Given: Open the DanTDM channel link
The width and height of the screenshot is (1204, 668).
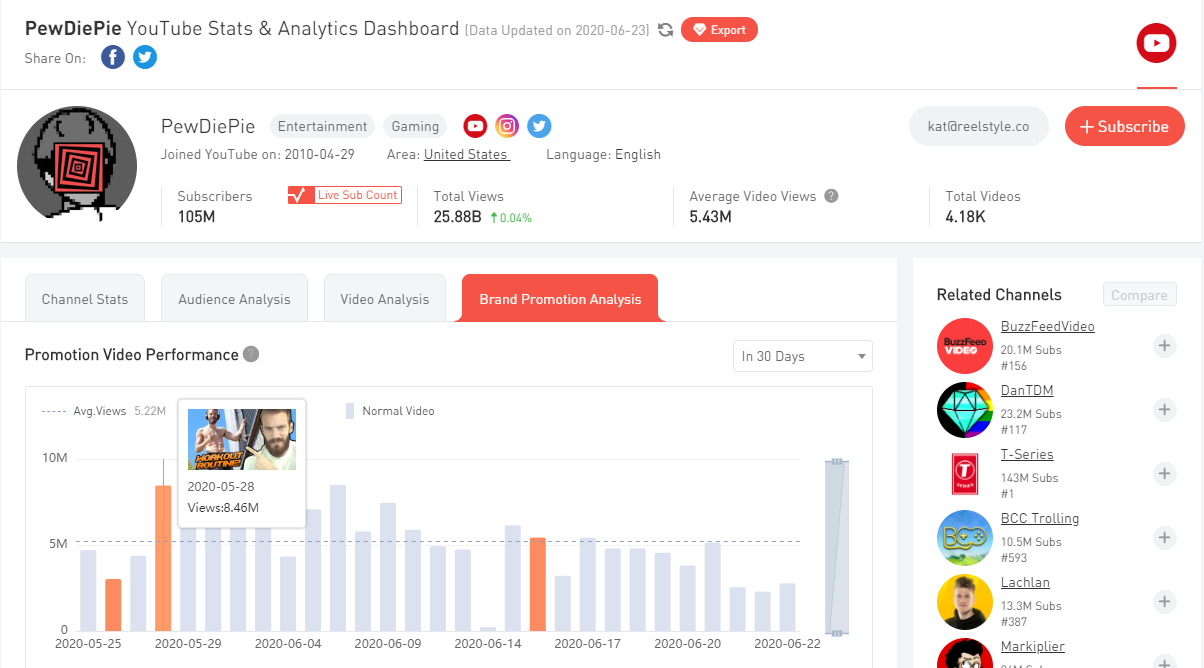Looking at the screenshot, I should (x=1027, y=391).
